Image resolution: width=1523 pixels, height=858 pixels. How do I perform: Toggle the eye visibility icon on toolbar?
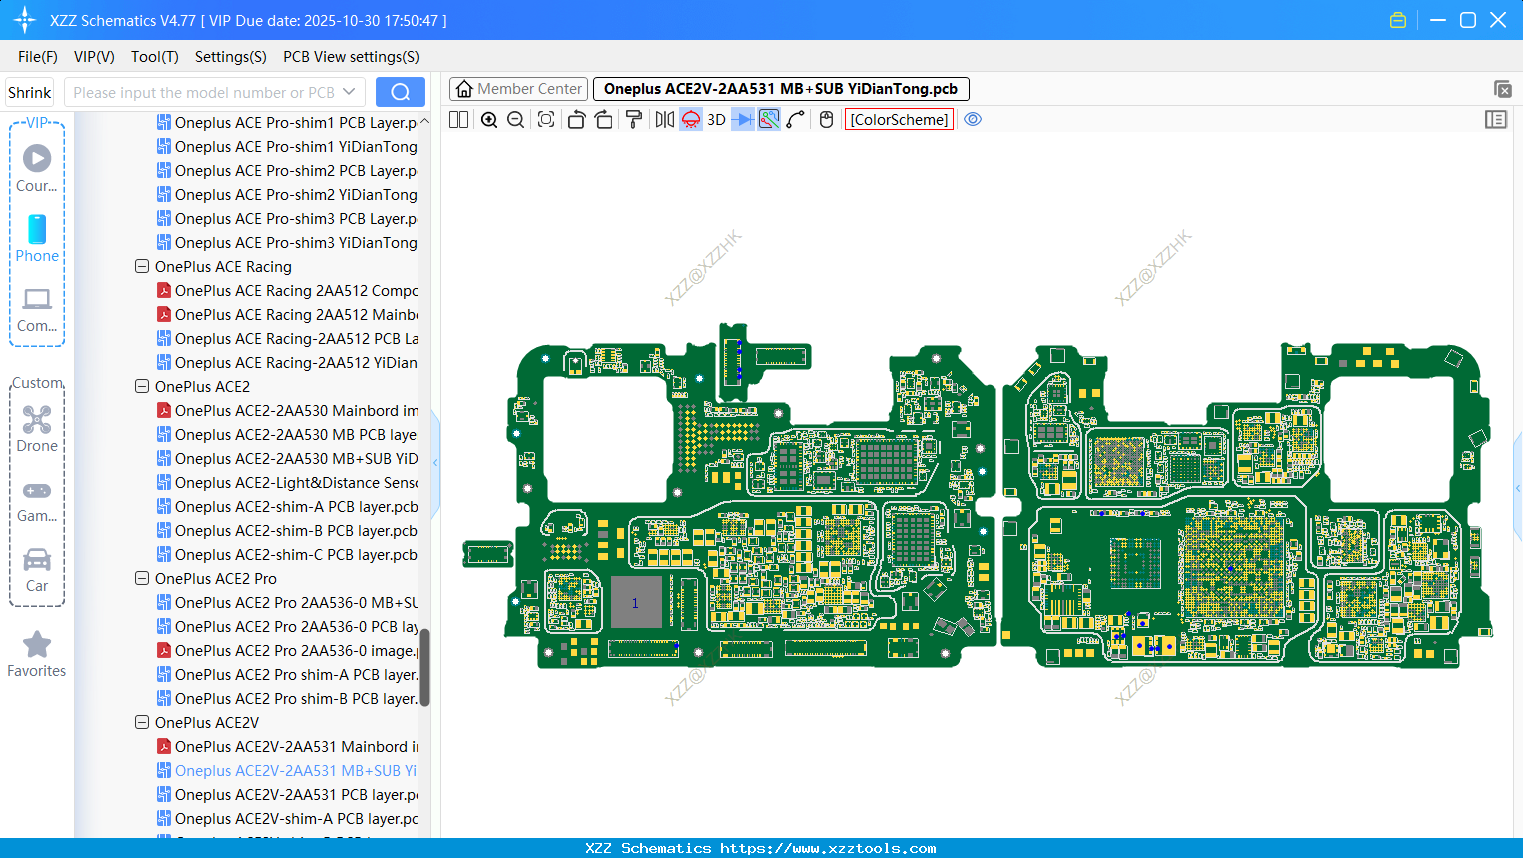pyautogui.click(x=973, y=119)
